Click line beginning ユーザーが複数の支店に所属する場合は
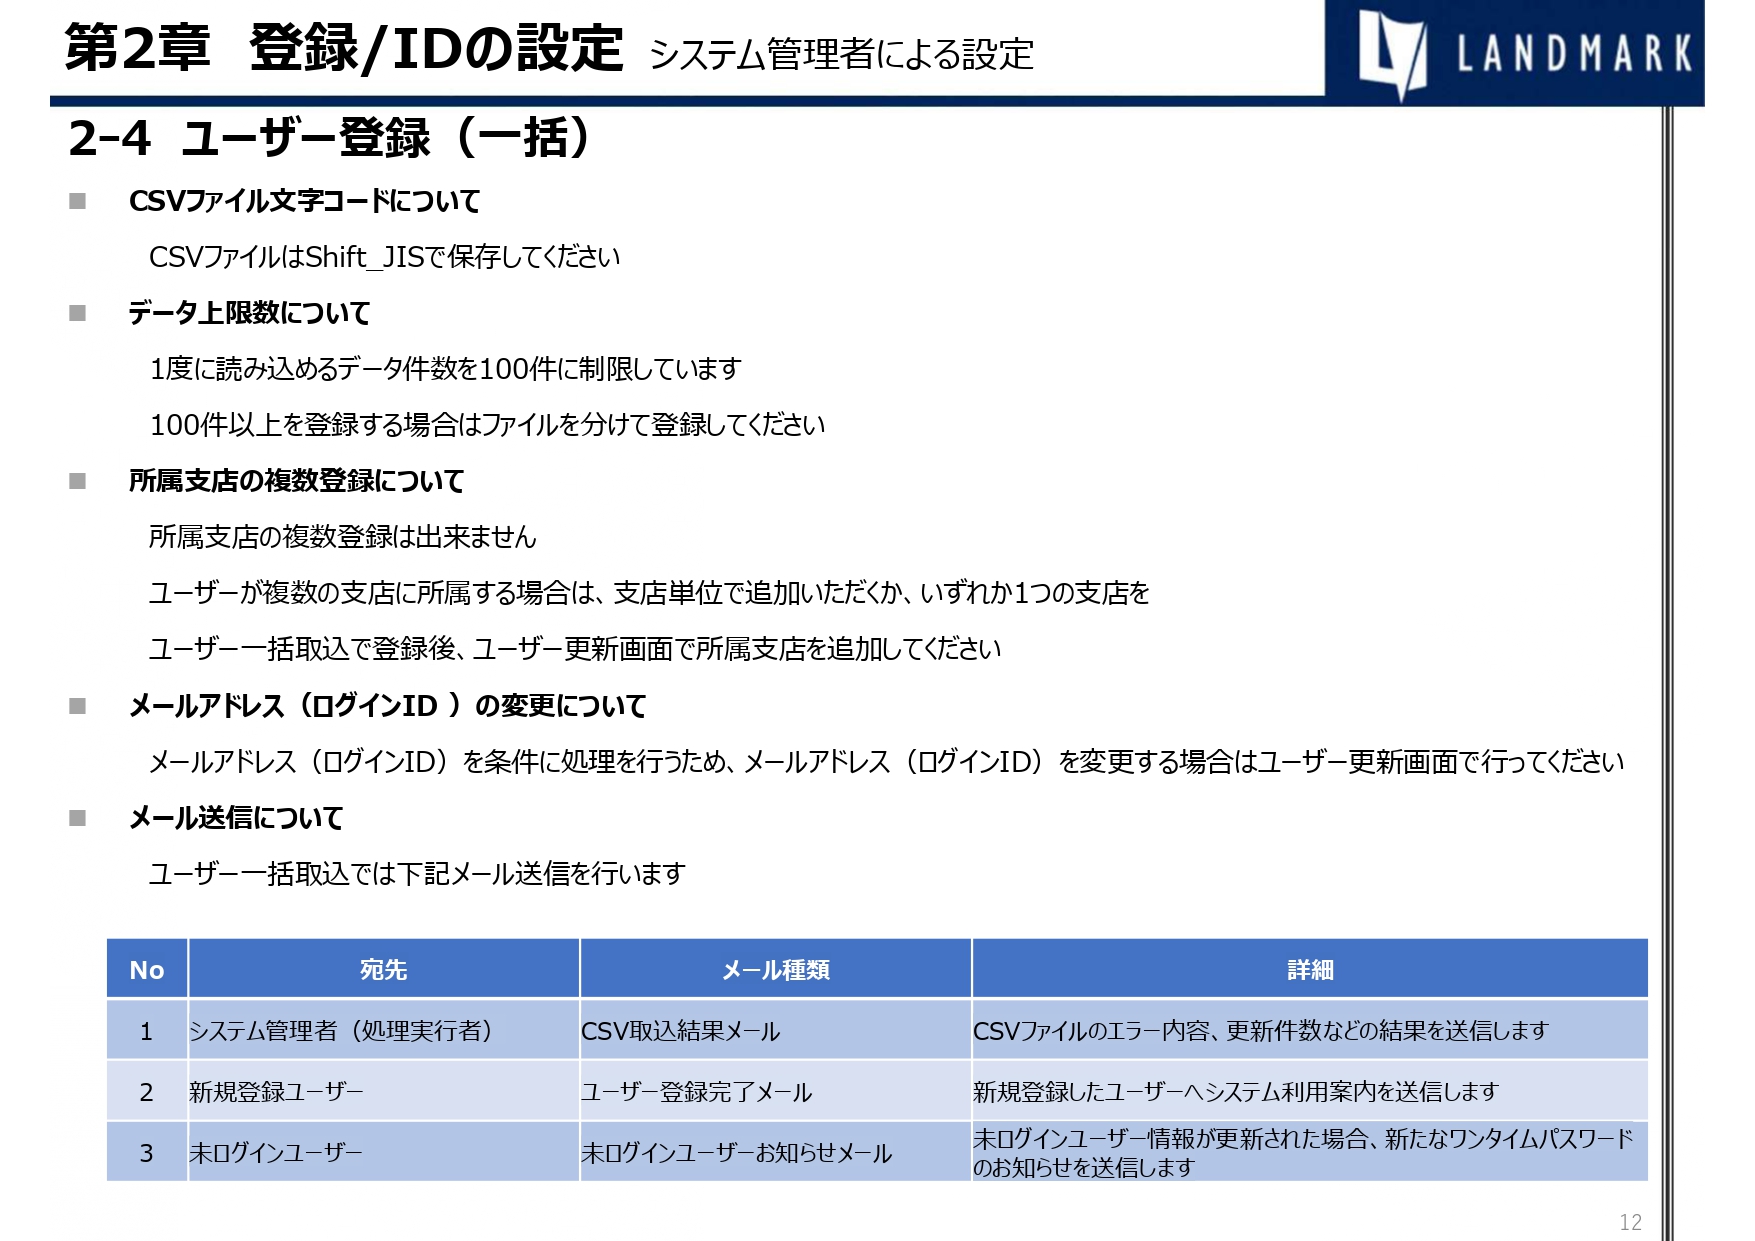Viewport: 1755px width, 1241px height. [649, 593]
